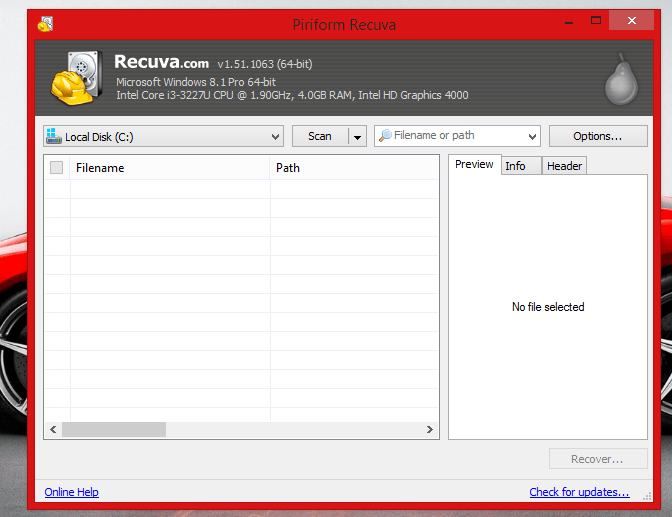The image size is (672, 517).
Task: Click the Intel Core i3-3227U system info line
Action: pos(292,95)
